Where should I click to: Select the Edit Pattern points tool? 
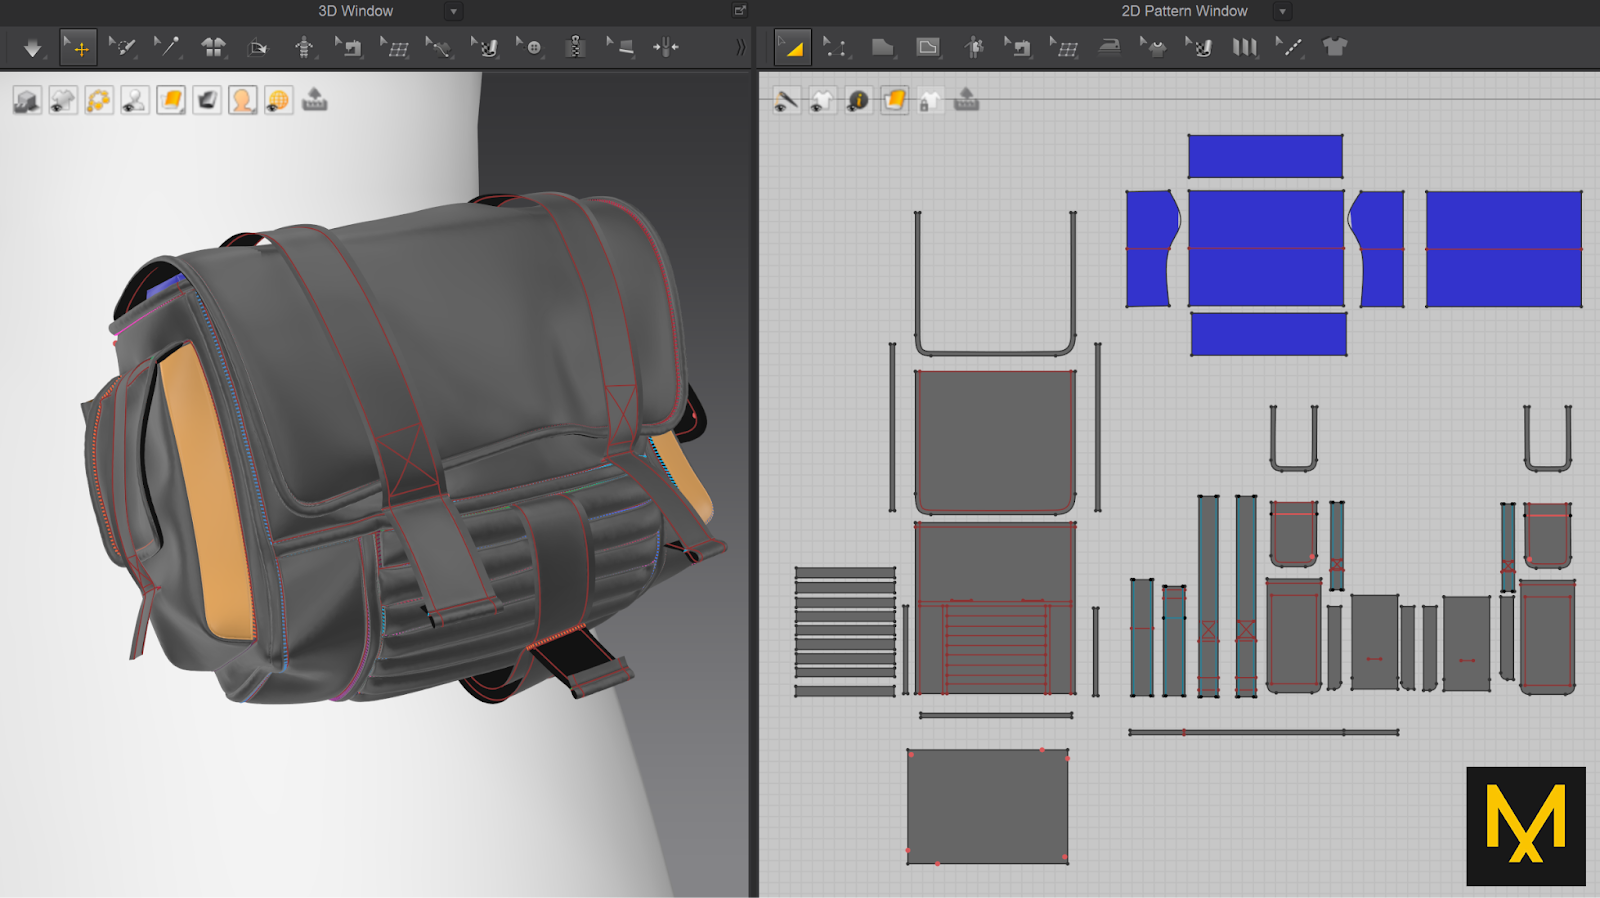834,47
